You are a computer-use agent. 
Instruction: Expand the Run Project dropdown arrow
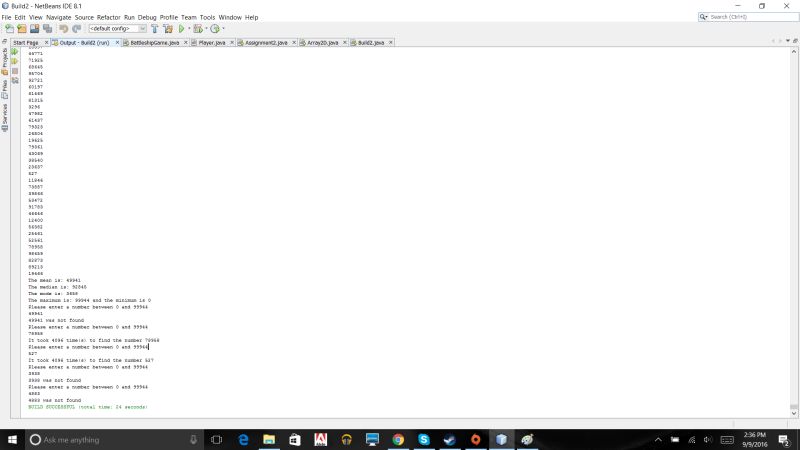(x=189, y=29)
